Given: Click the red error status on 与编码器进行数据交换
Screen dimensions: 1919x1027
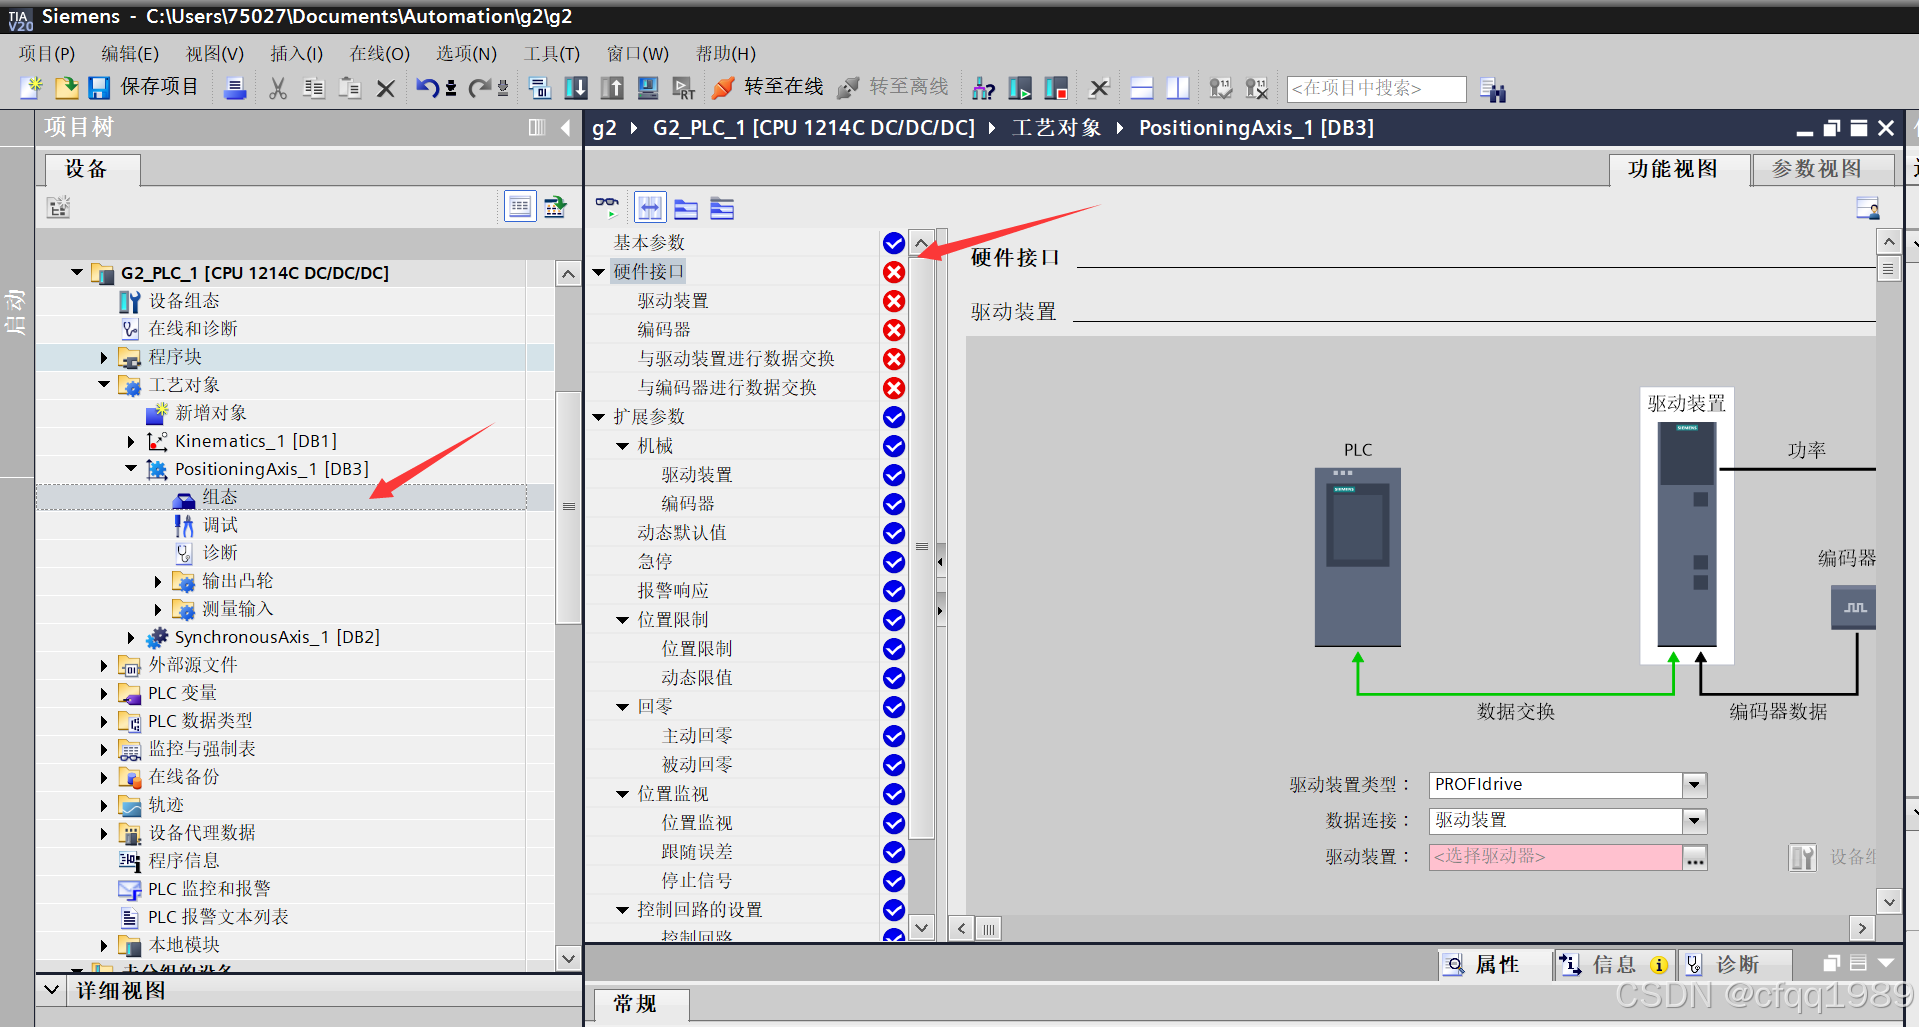Looking at the screenshot, I should pos(894,388).
